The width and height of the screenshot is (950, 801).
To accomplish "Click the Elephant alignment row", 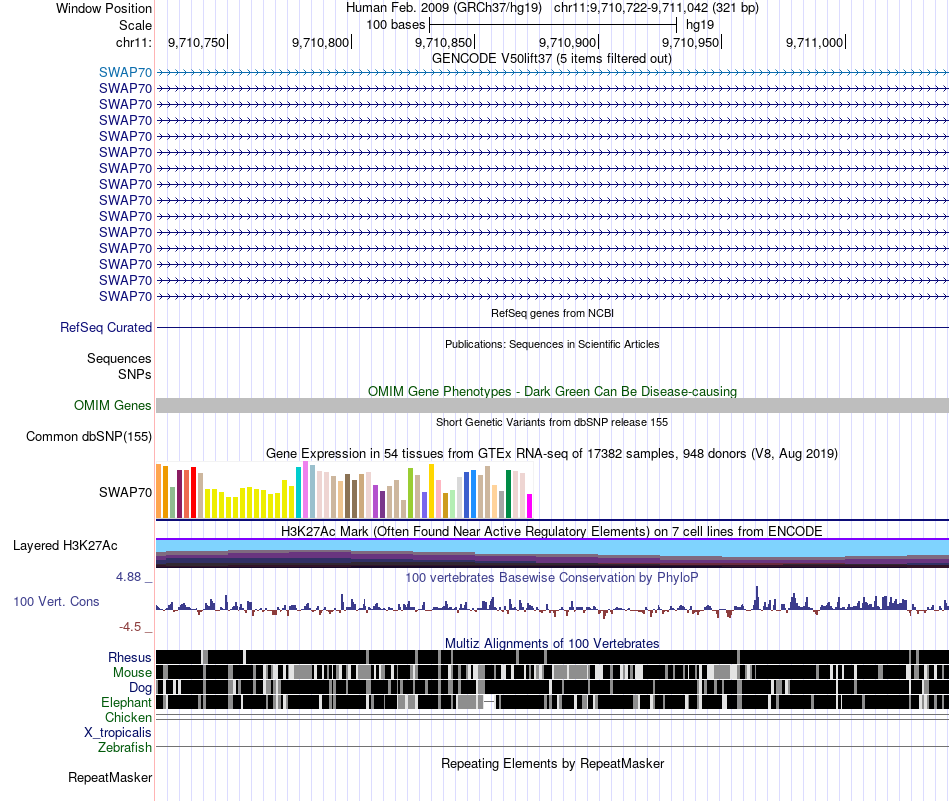I will (552, 702).
